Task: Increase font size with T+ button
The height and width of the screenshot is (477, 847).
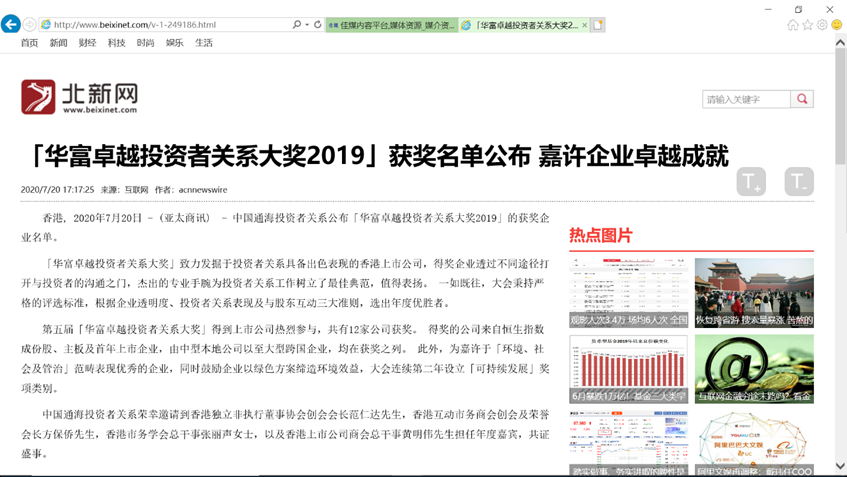Action: point(751,182)
